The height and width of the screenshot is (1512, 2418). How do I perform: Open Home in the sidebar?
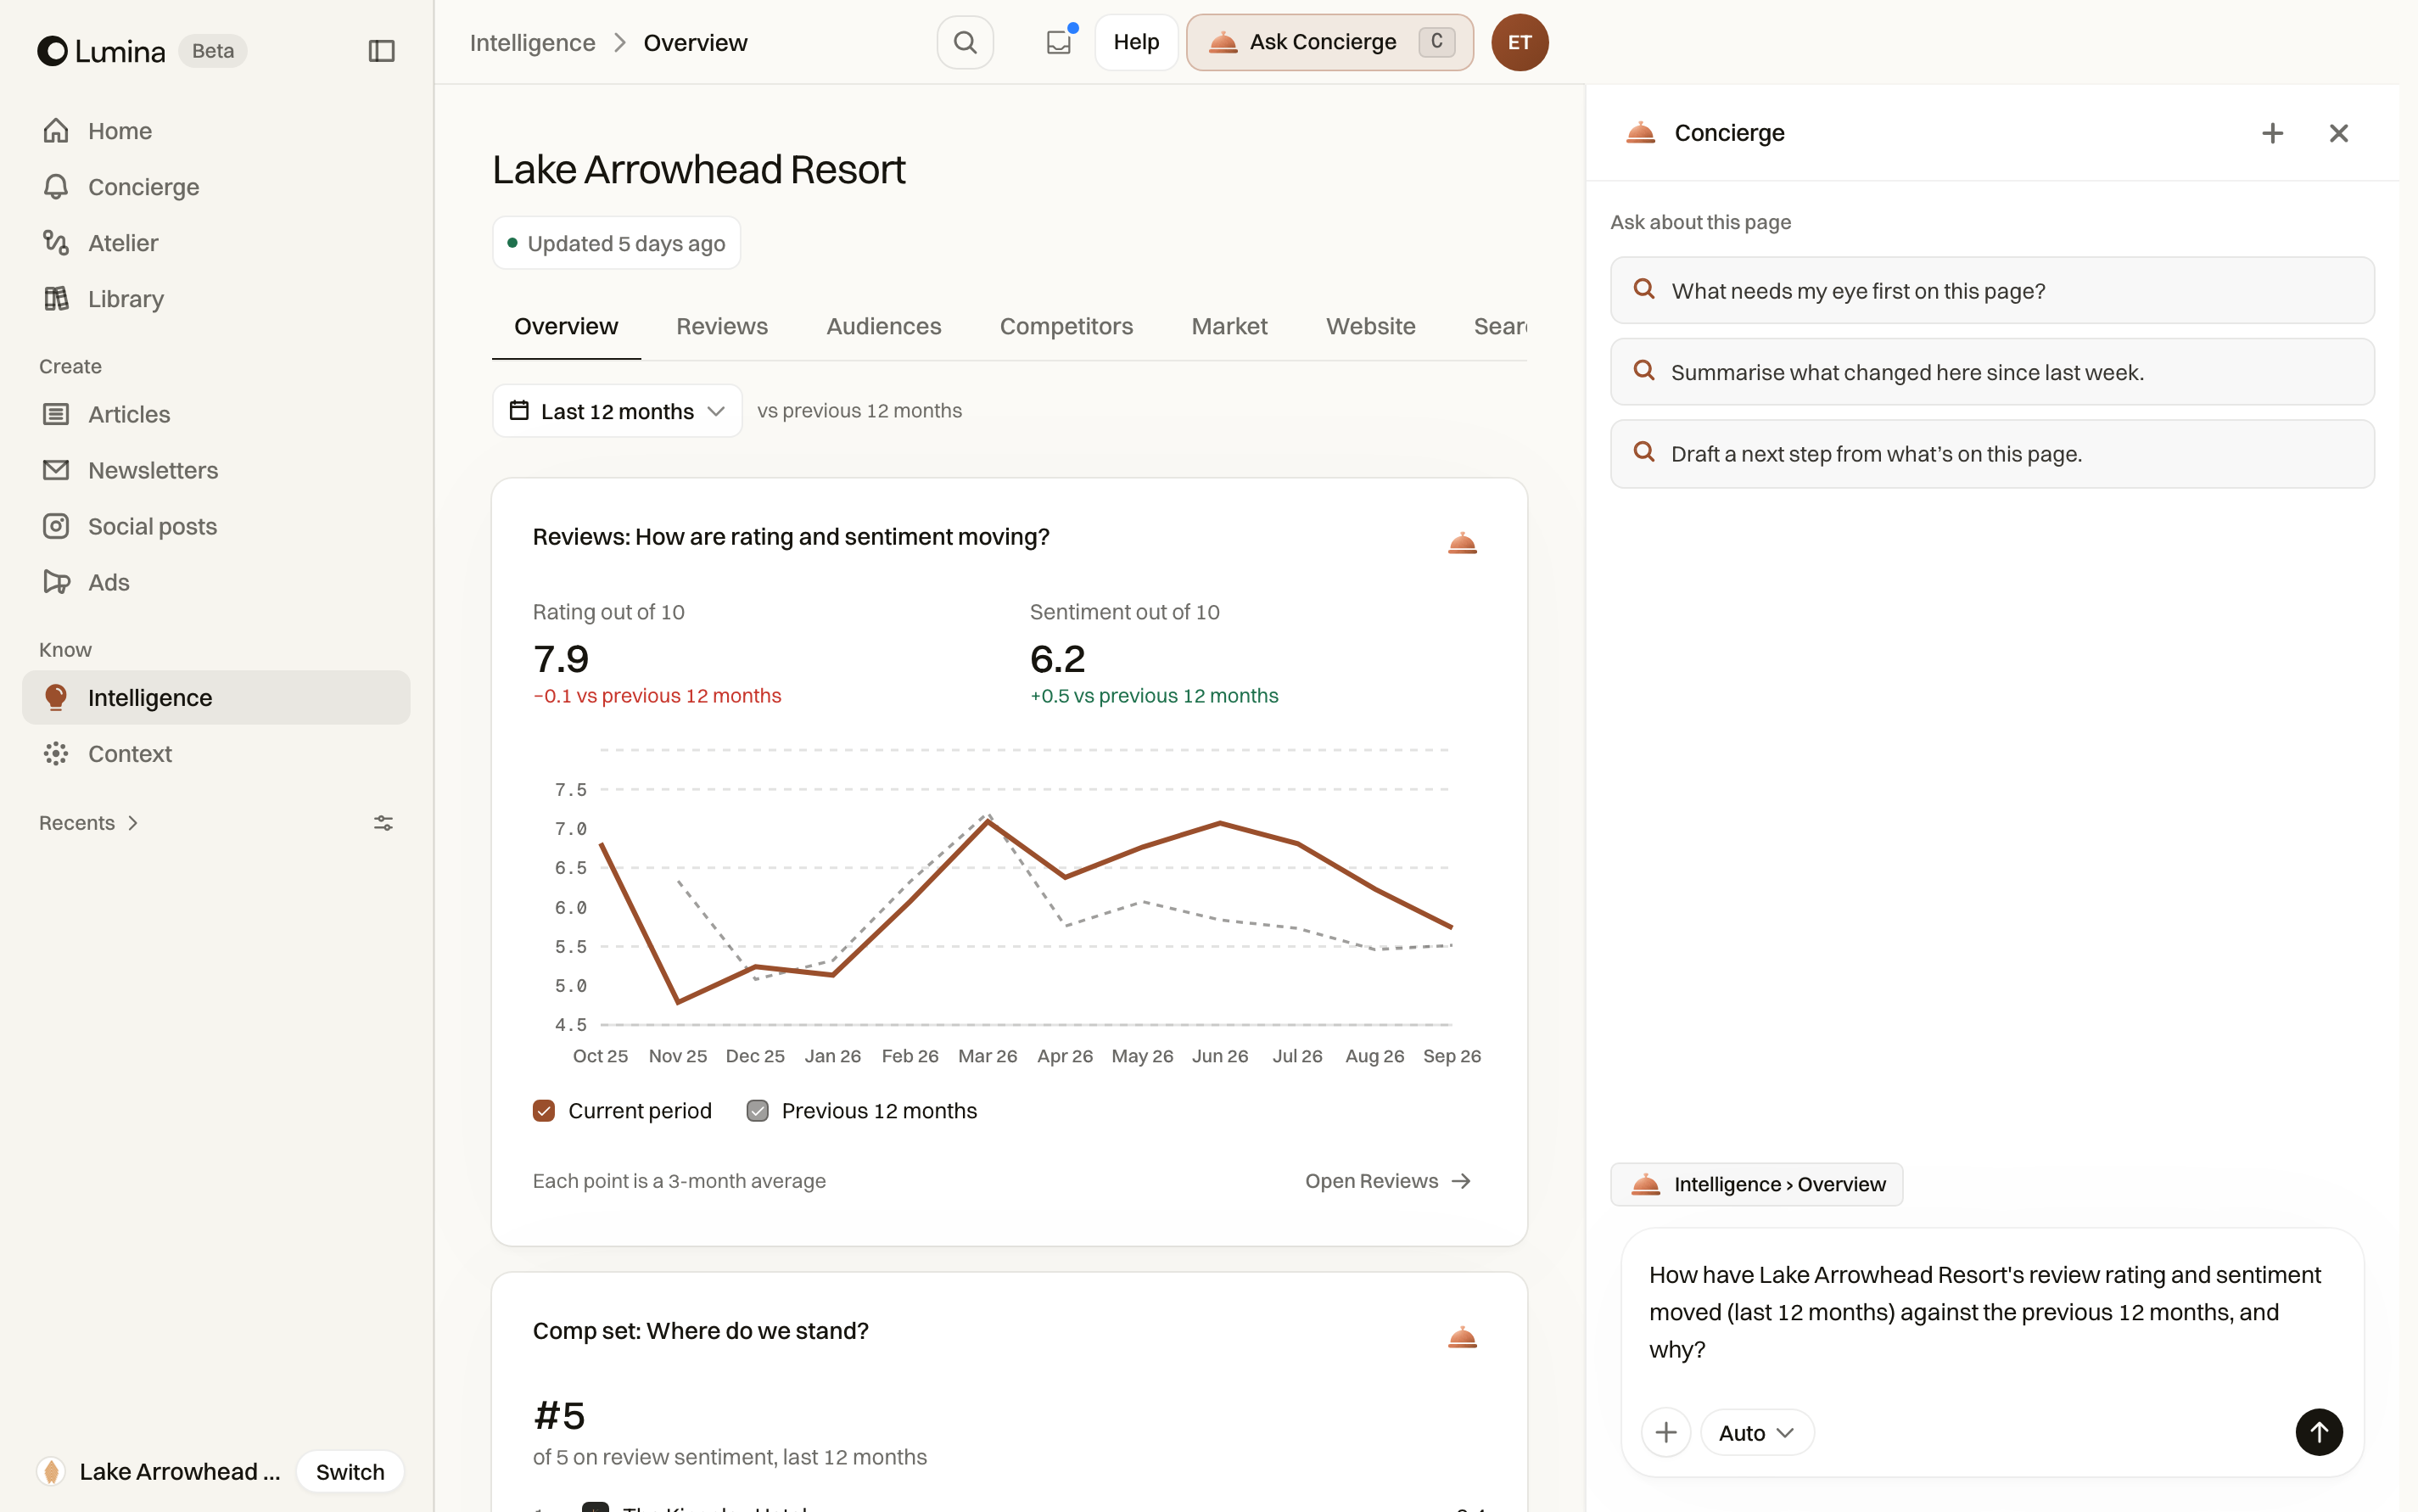[x=216, y=131]
